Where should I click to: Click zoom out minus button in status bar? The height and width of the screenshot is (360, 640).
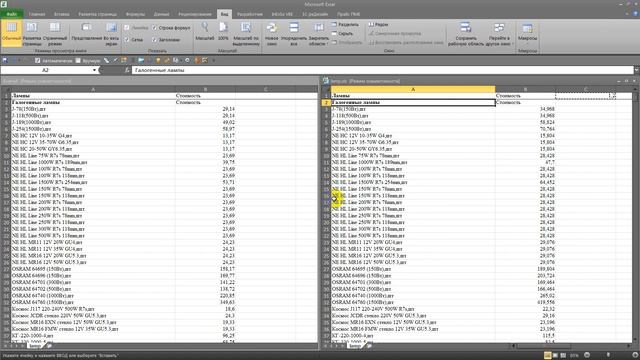point(587,356)
